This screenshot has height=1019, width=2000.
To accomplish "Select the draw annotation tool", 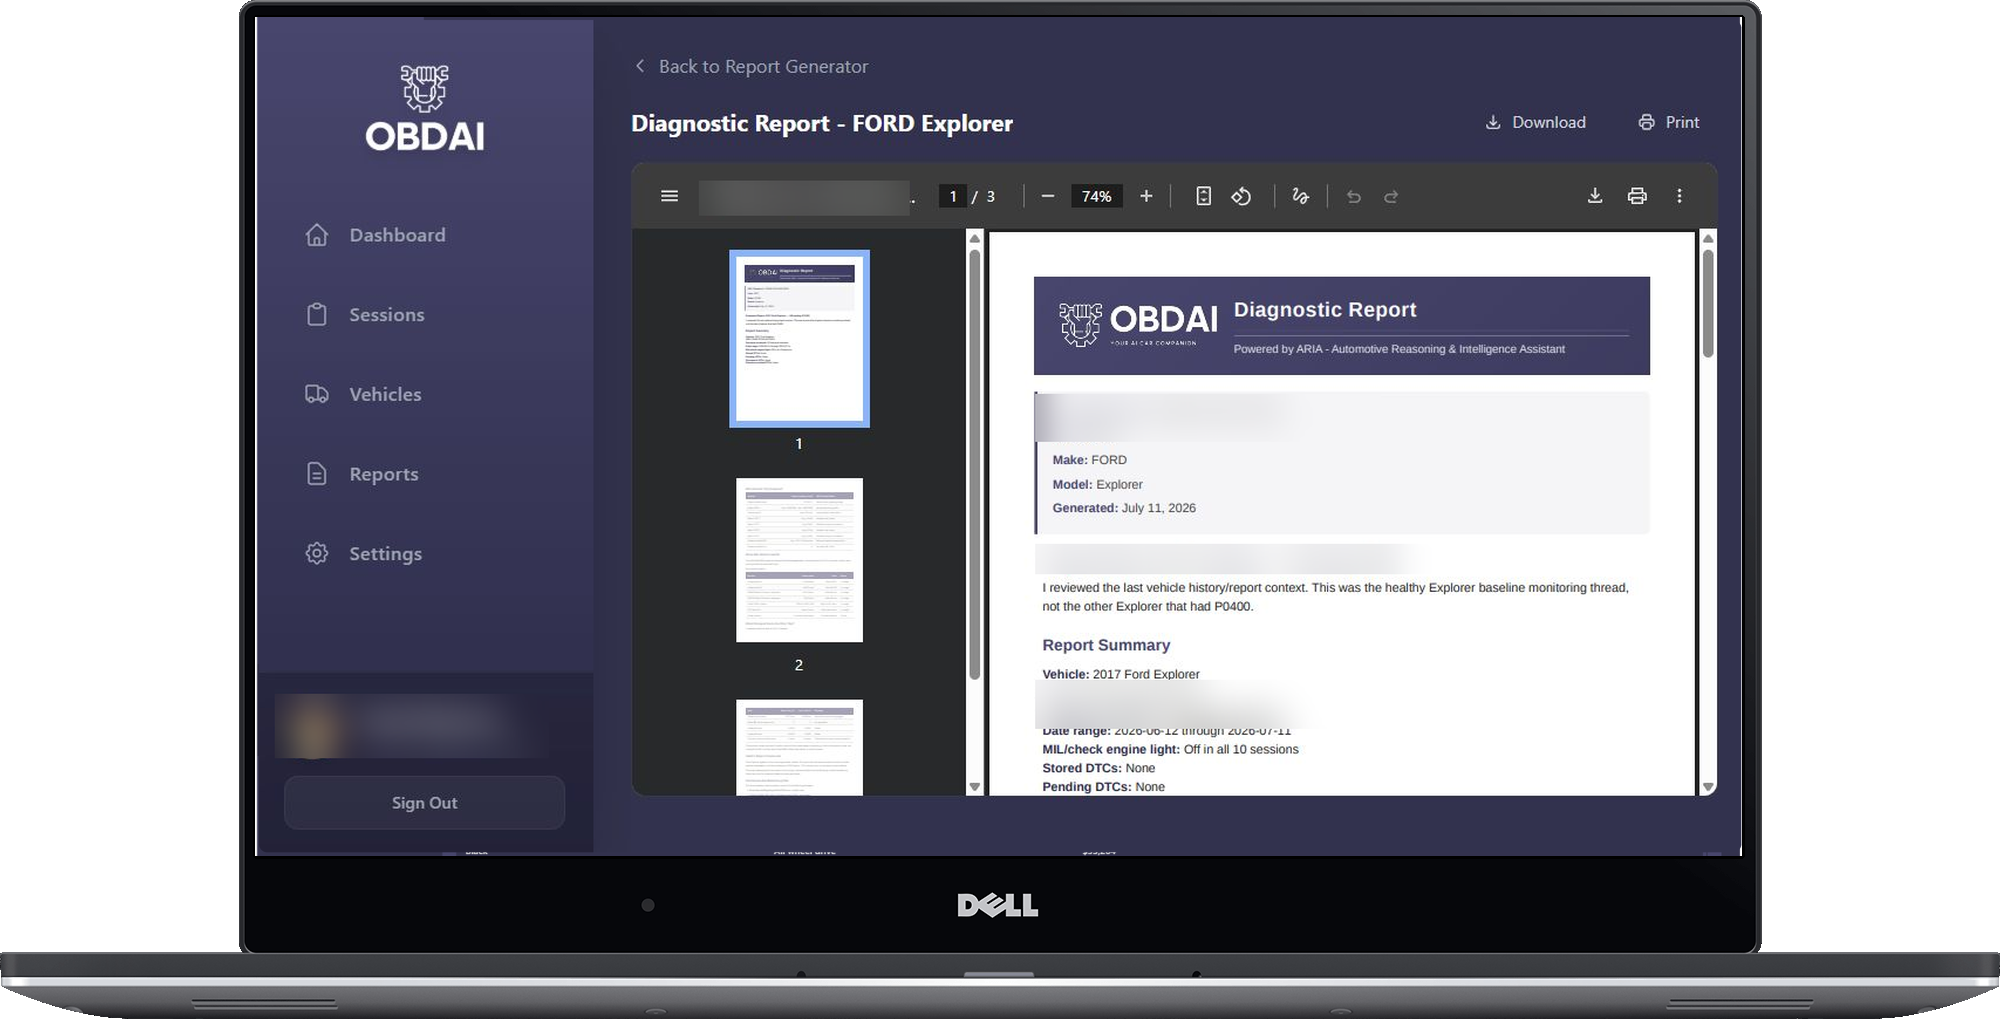I will 1300,196.
